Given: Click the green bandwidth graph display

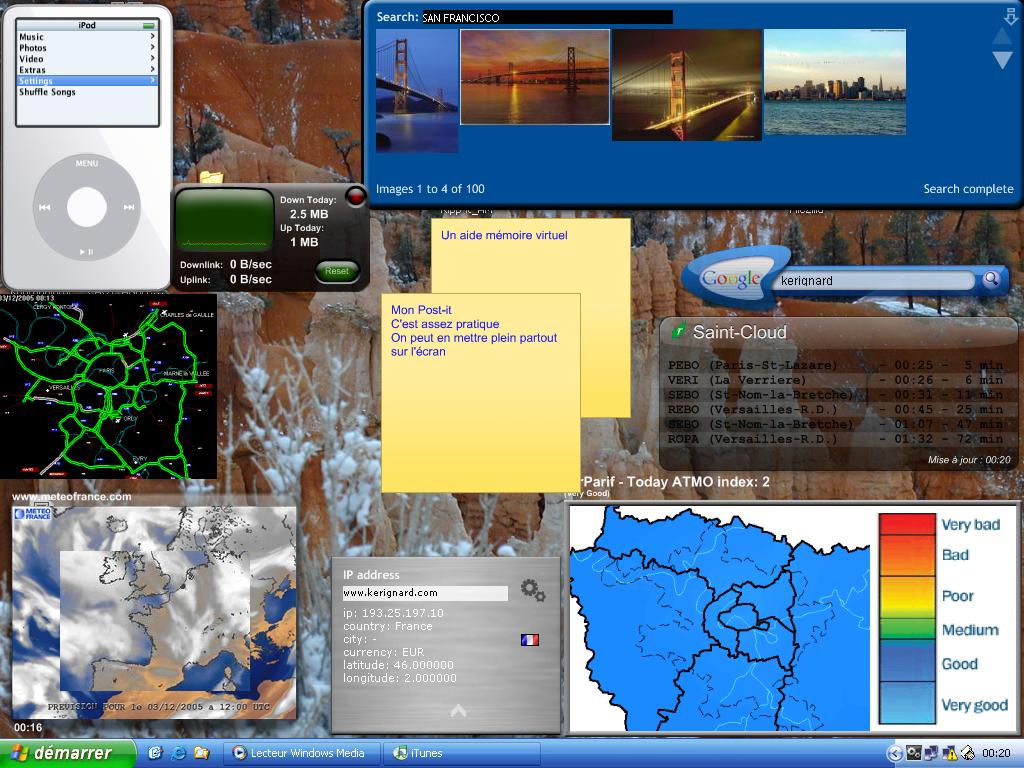Looking at the screenshot, I should coord(225,220).
